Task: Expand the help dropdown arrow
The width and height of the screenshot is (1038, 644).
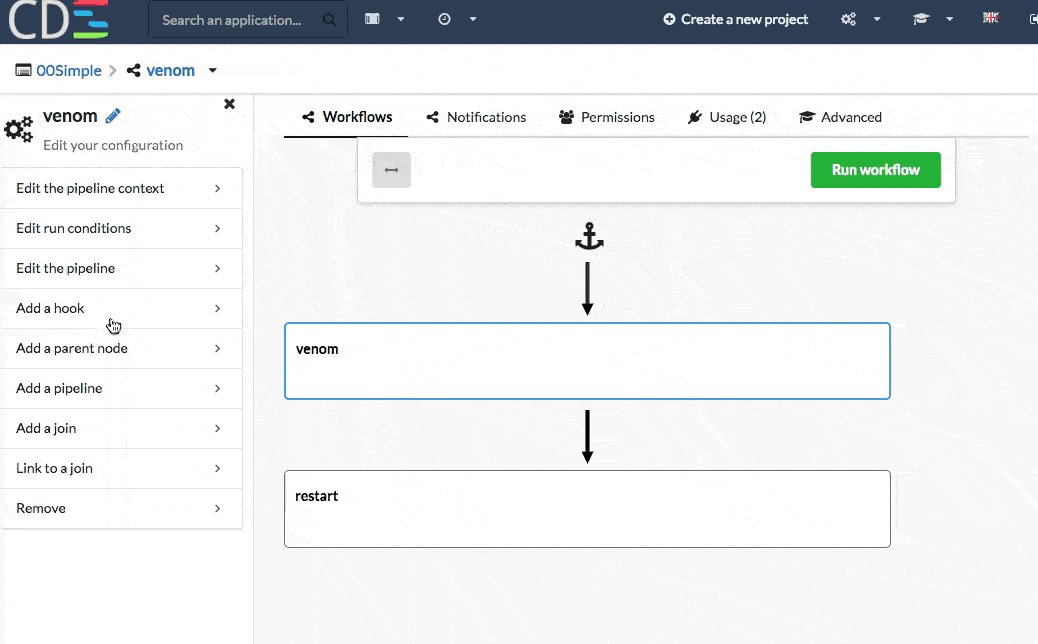Action: coord(949,19)
